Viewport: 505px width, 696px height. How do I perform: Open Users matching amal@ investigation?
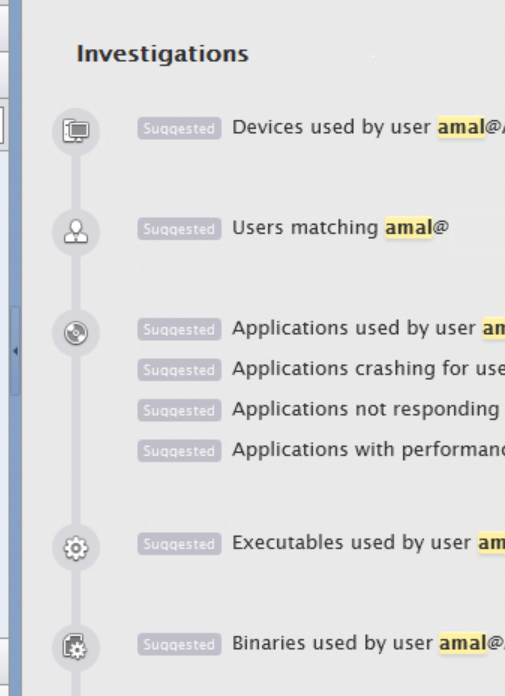[x=340, y=228]
